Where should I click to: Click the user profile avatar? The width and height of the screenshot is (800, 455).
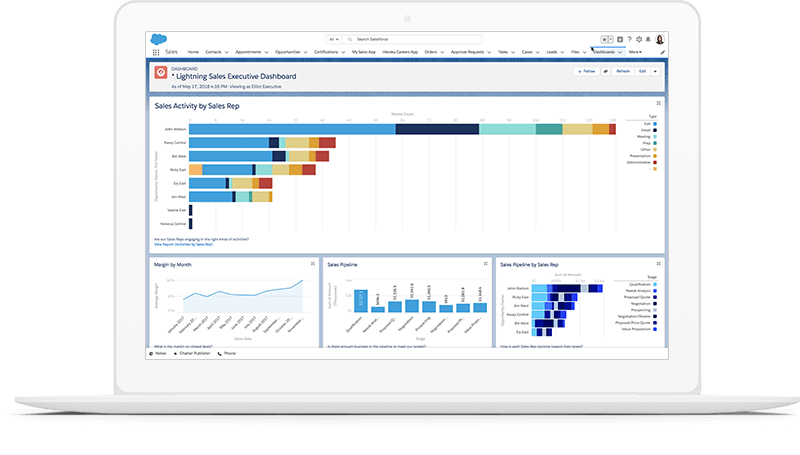coord(660,39)
